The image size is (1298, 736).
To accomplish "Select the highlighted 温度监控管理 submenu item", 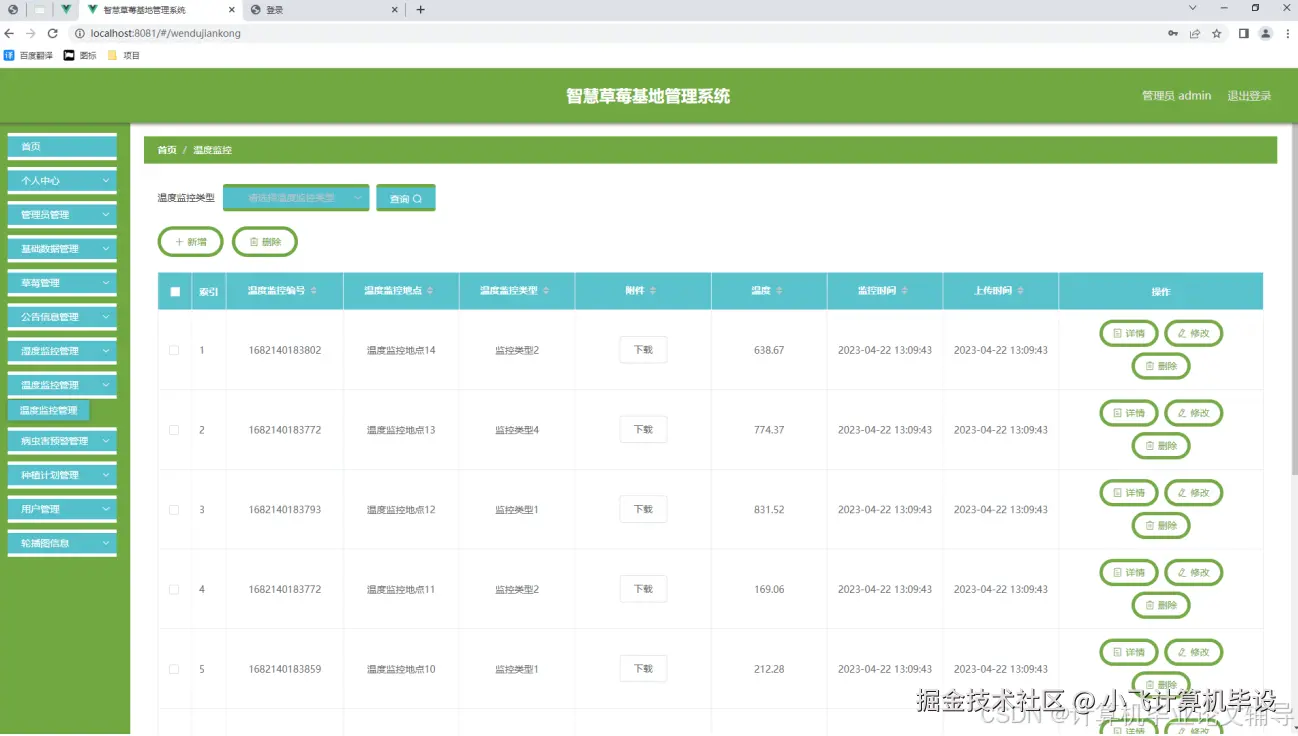I will pos(49,410).
